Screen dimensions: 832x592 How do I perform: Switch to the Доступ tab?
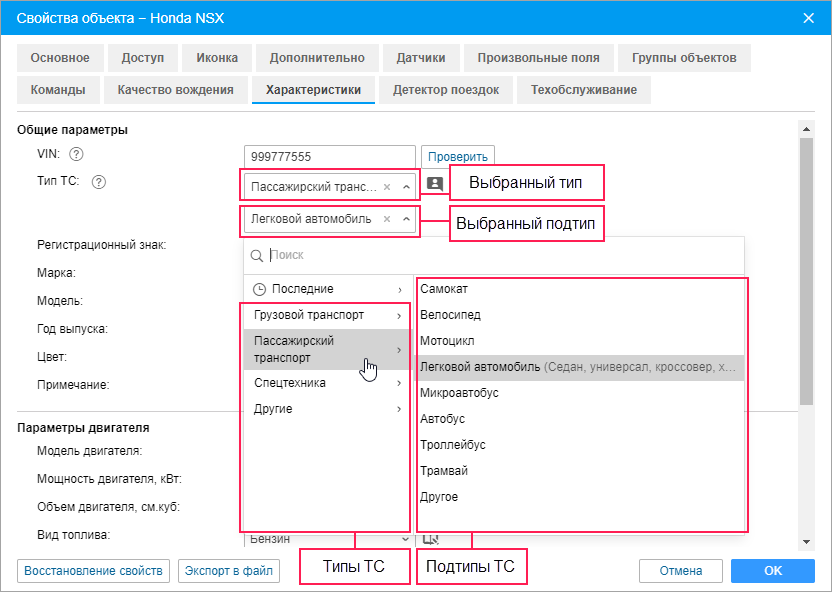coord(143,58)
